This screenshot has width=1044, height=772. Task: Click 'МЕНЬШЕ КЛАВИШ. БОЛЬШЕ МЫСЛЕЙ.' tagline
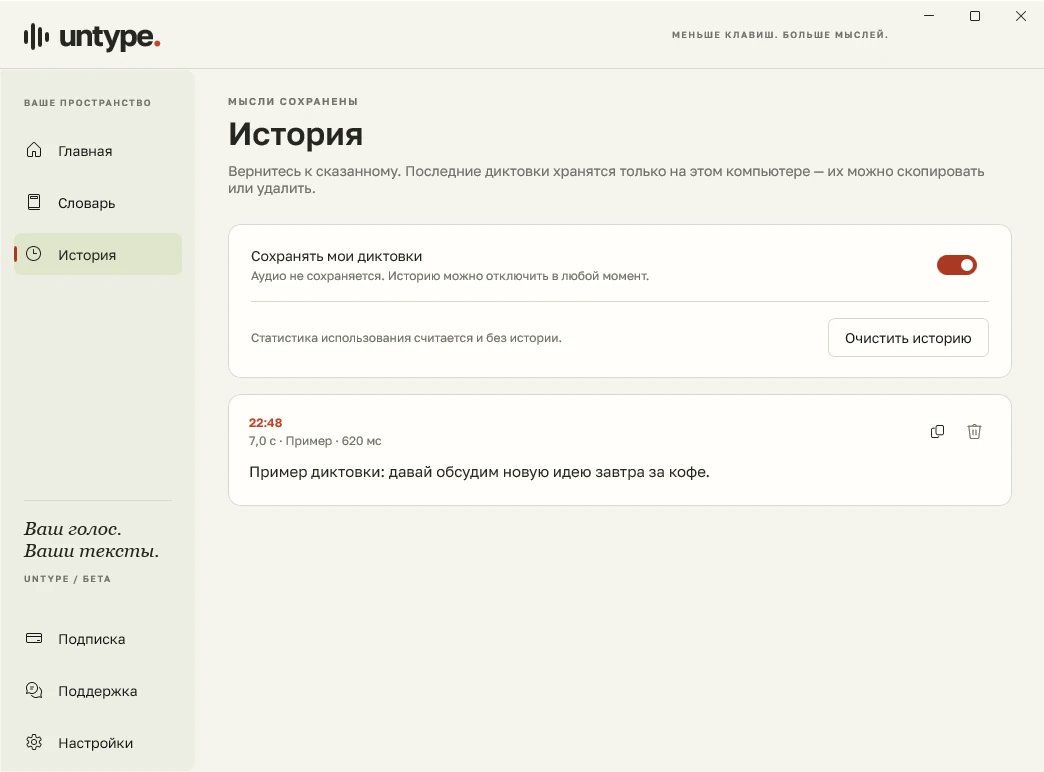click(x=780, y=35)
